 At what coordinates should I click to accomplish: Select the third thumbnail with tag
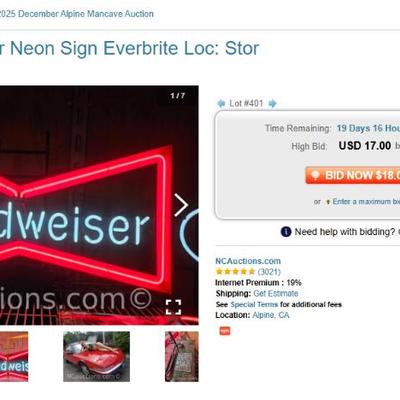[182, 357]
